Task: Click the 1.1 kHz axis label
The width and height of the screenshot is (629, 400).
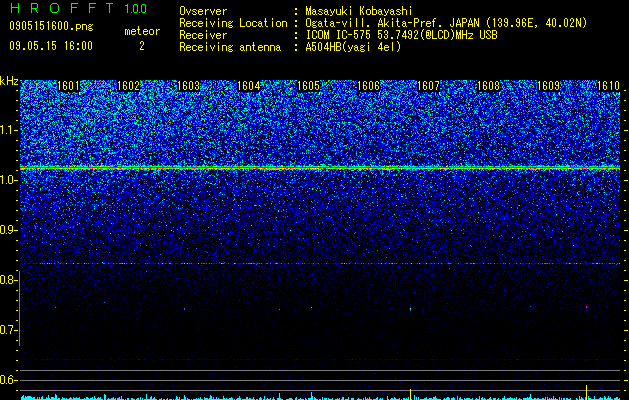Action: click(9, 130)
